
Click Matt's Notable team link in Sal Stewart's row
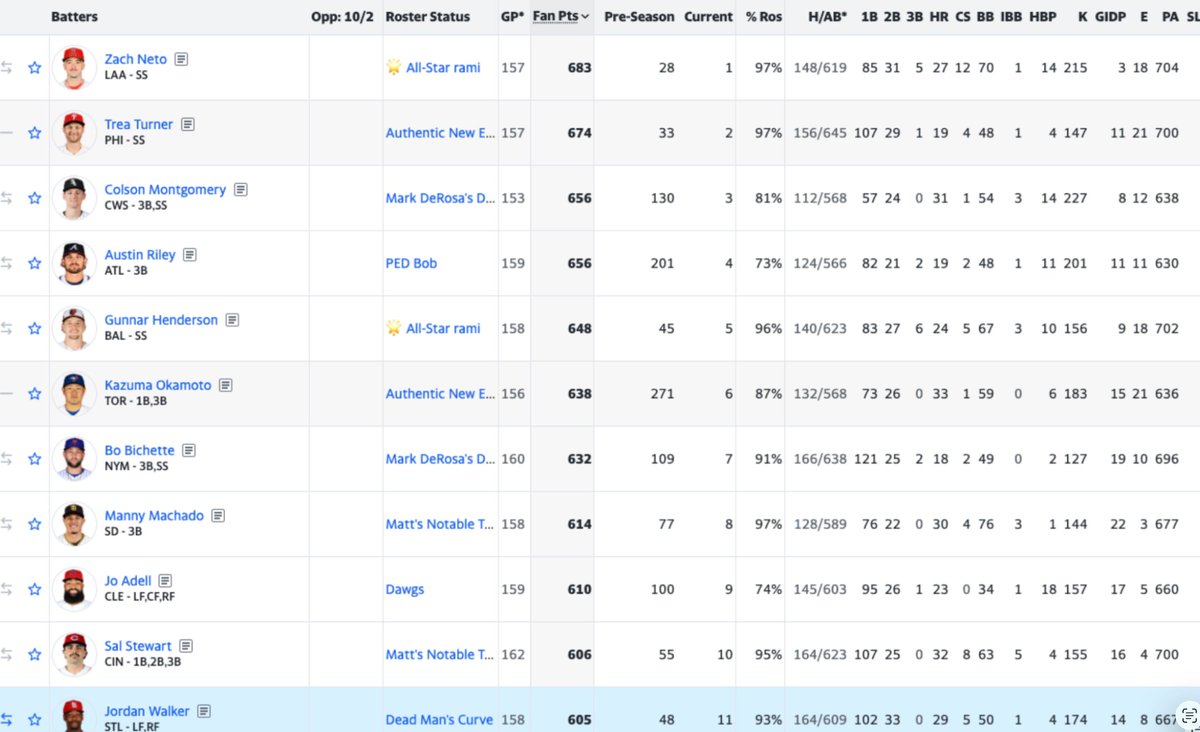click(440, 654)
